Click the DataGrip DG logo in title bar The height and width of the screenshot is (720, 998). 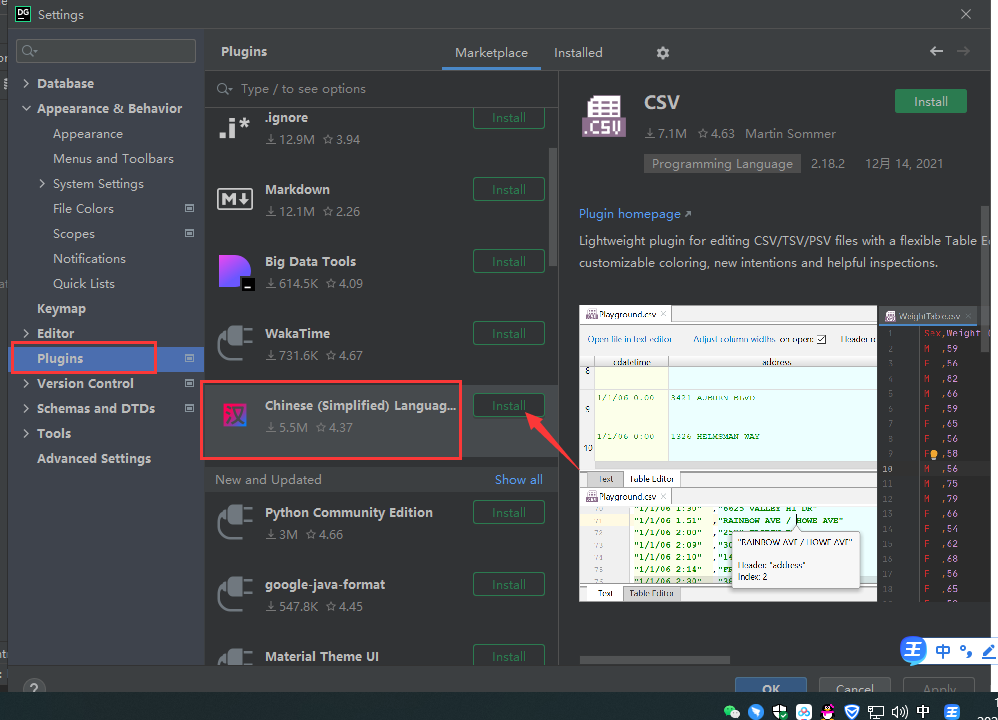coord(23,14)
